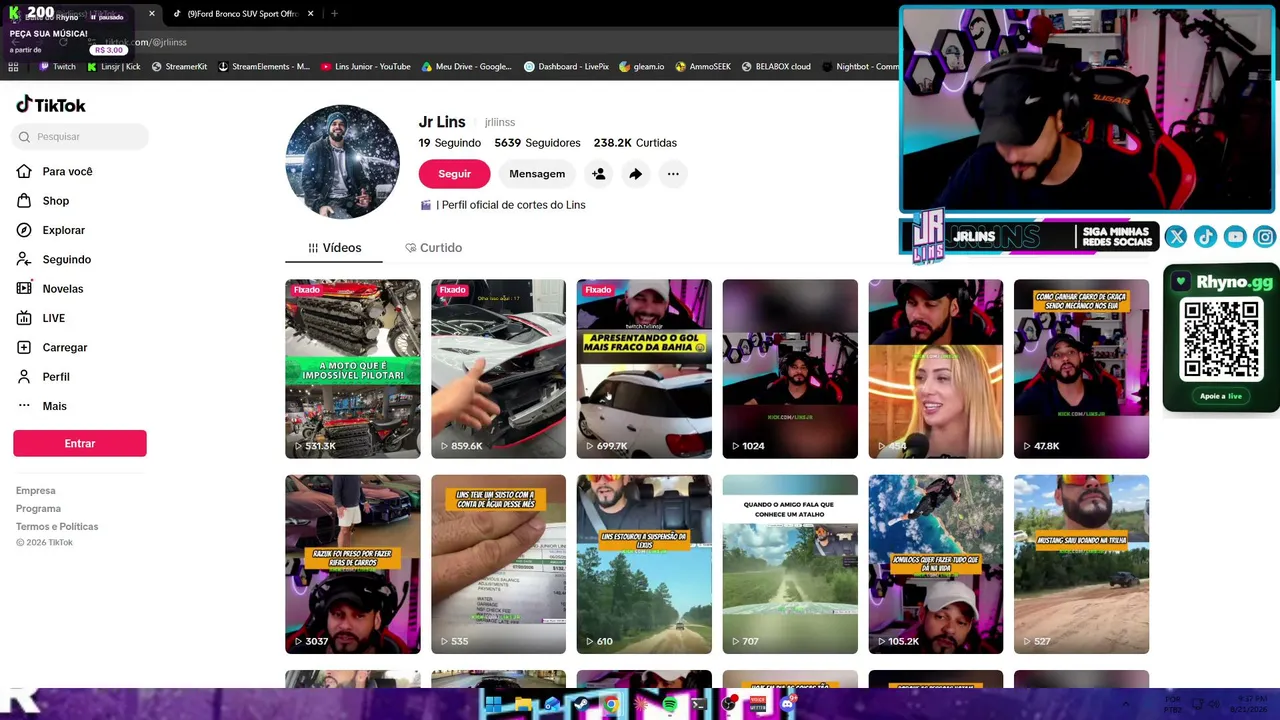The image size is (1280, 720).
Task: Click the share arrow icon on profile
Action: tap(636, 174)
